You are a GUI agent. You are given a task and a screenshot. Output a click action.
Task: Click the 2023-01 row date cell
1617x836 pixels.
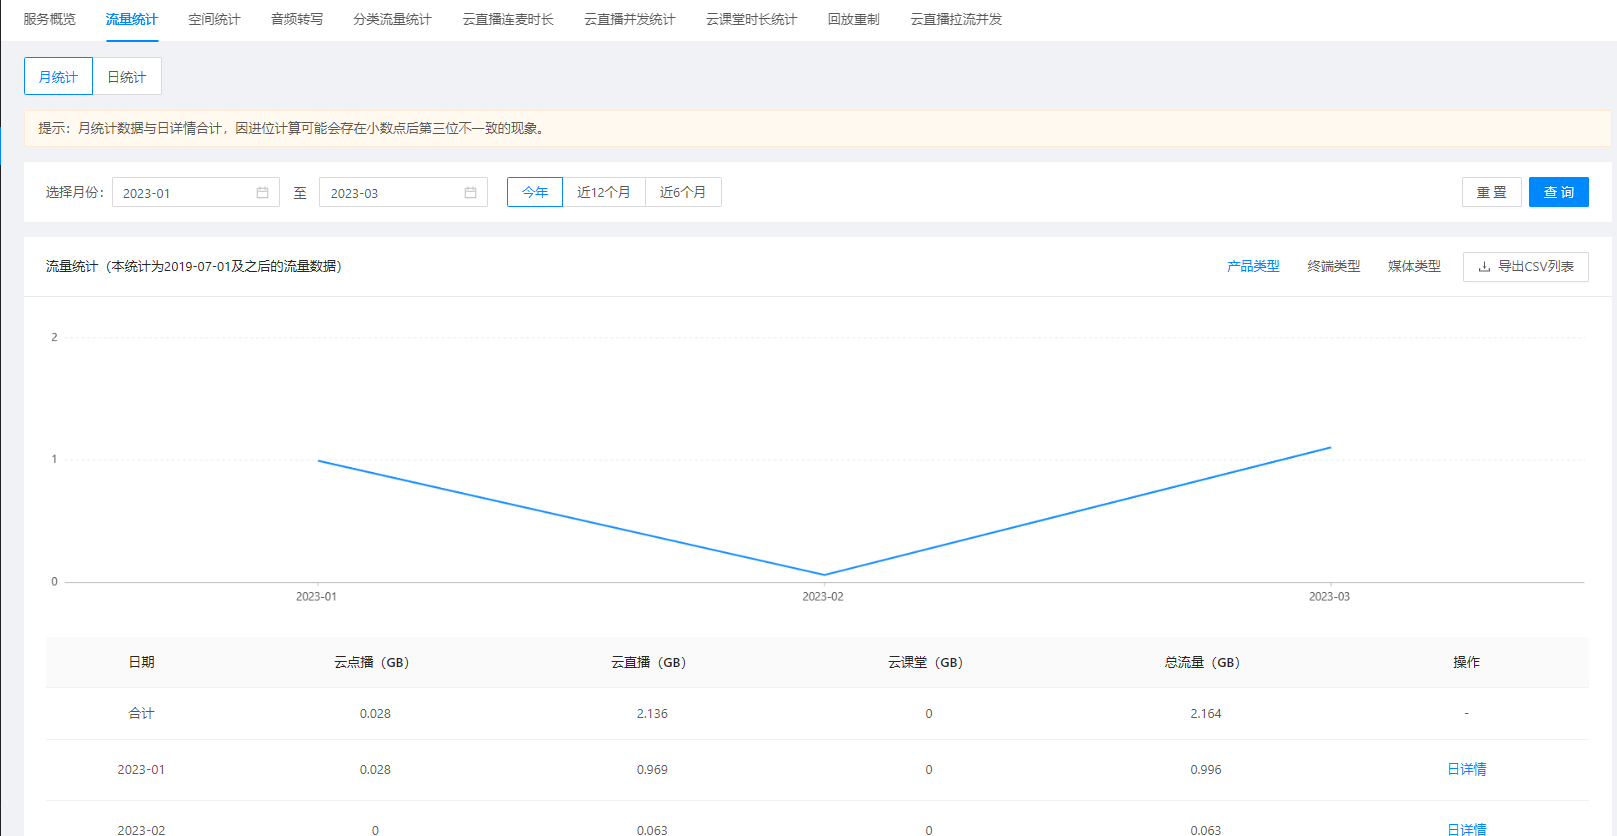tap(141, 769)
